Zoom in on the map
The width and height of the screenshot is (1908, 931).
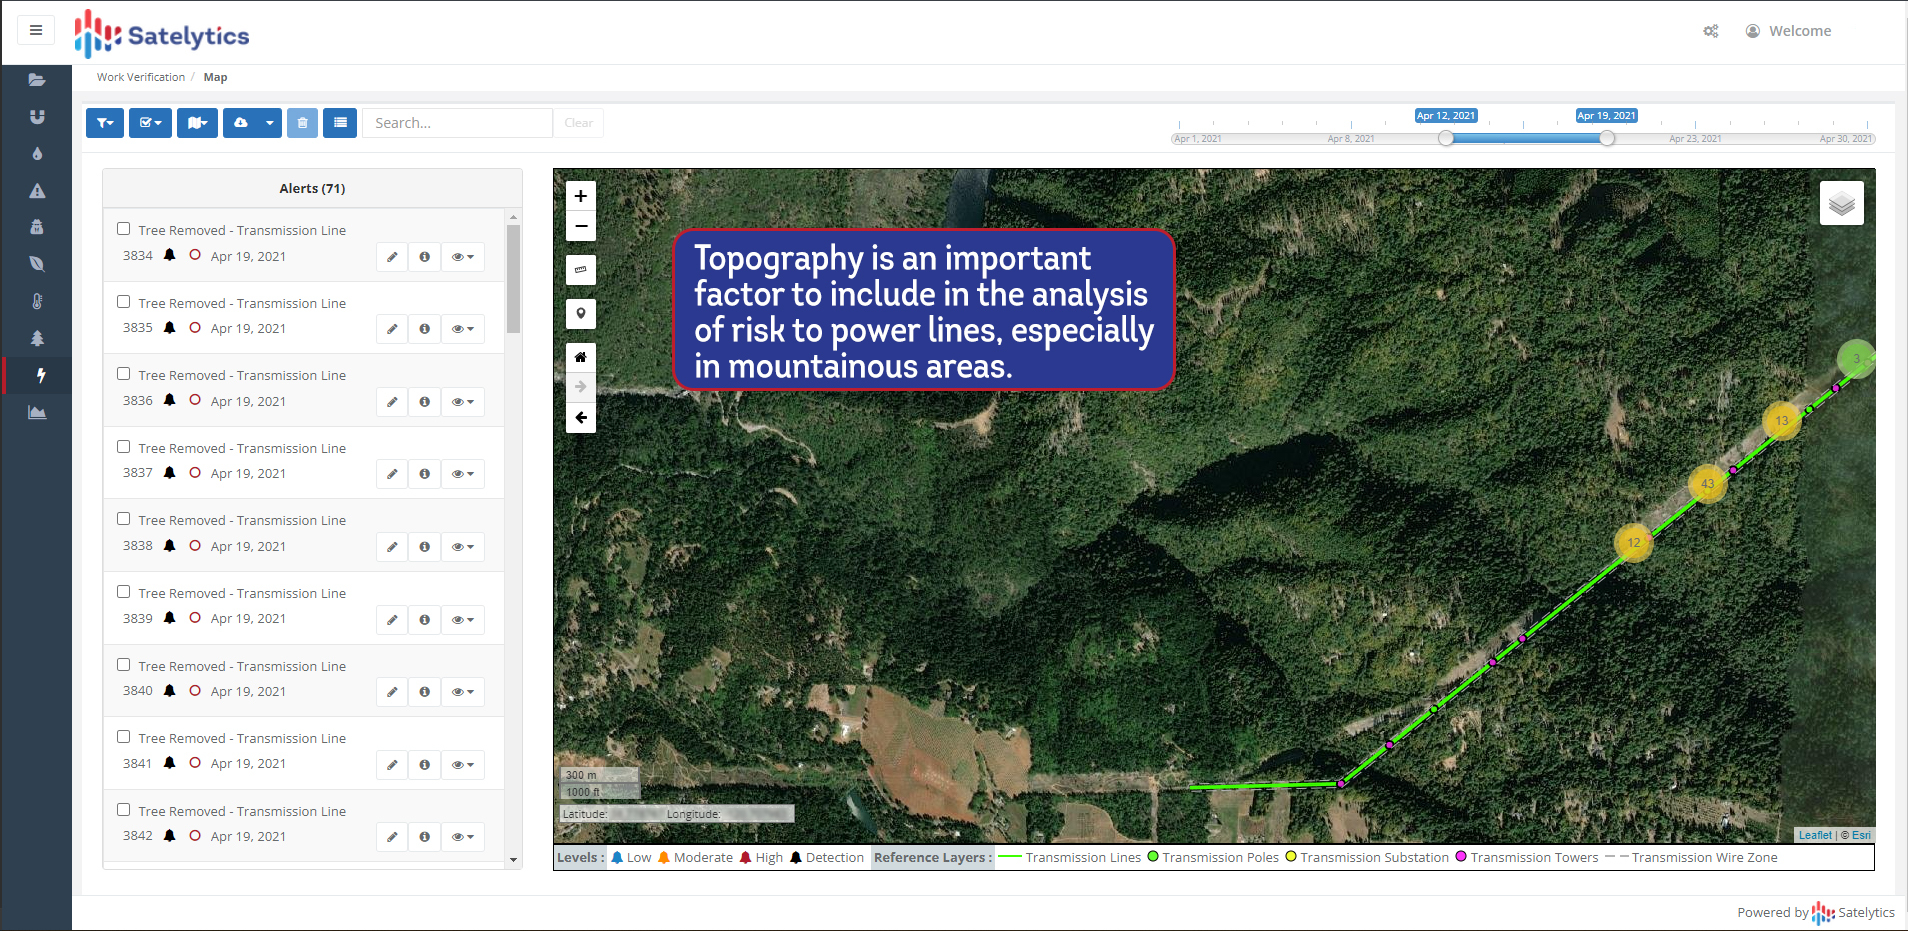(580, 196)
